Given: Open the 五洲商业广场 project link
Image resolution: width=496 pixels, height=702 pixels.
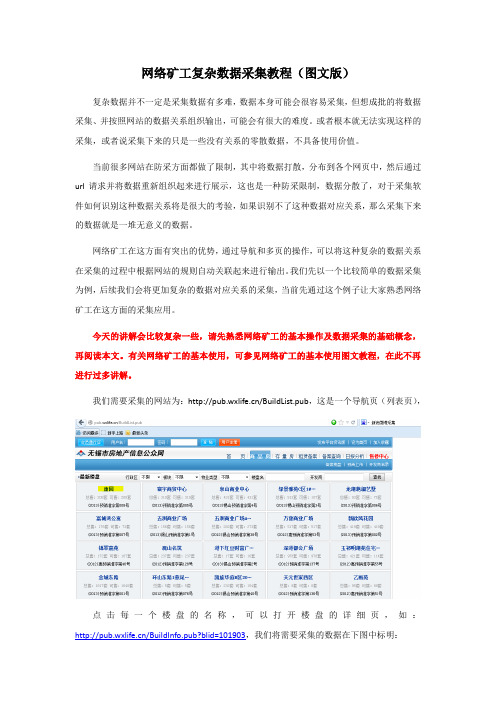Looking at the screenshot, I should point(172,518).
